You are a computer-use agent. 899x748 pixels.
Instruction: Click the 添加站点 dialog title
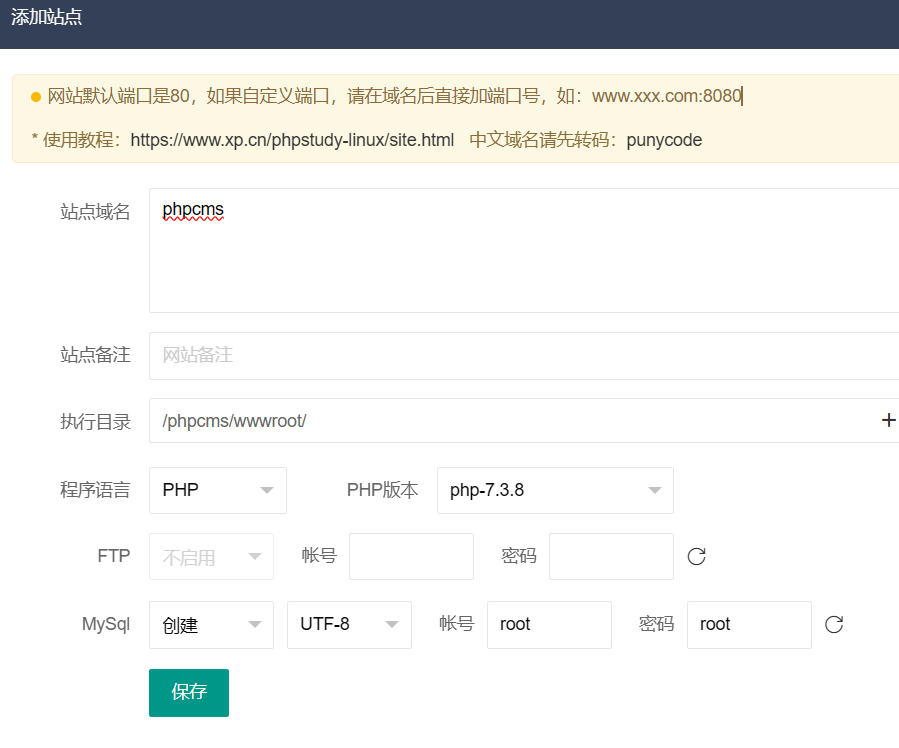pyautogui.click(x=46, y=17)
